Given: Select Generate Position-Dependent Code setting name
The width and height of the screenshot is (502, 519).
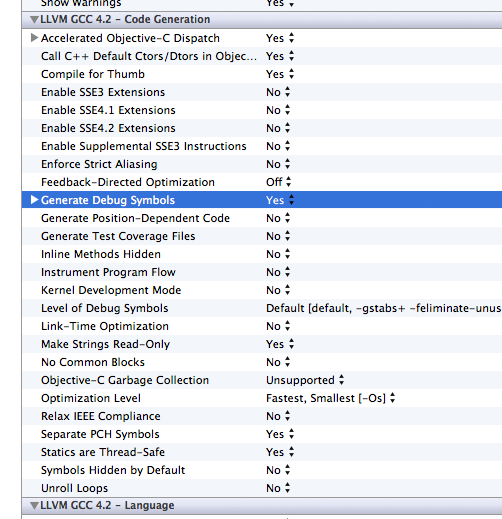Looking at the screenshot, I should coord(135,218).
